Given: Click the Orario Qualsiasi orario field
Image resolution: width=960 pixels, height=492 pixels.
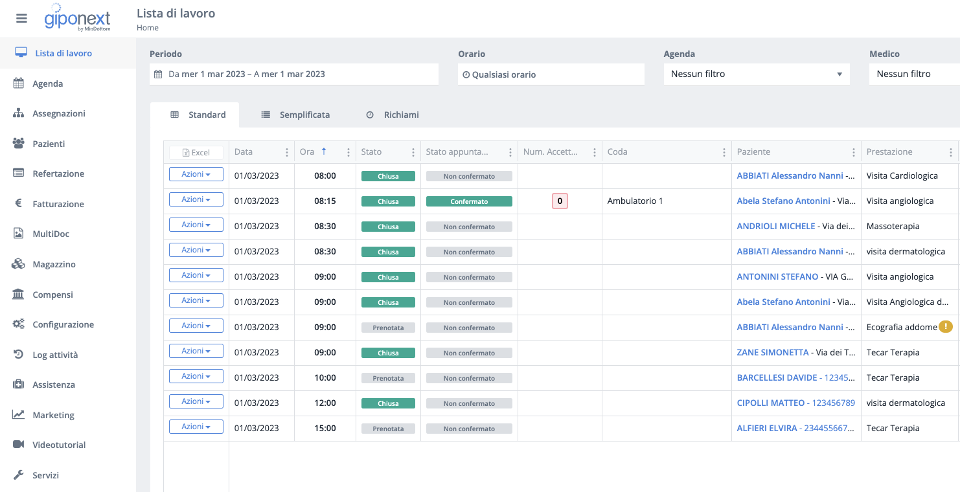Looking at the screenshot, I should pos(551,74).
